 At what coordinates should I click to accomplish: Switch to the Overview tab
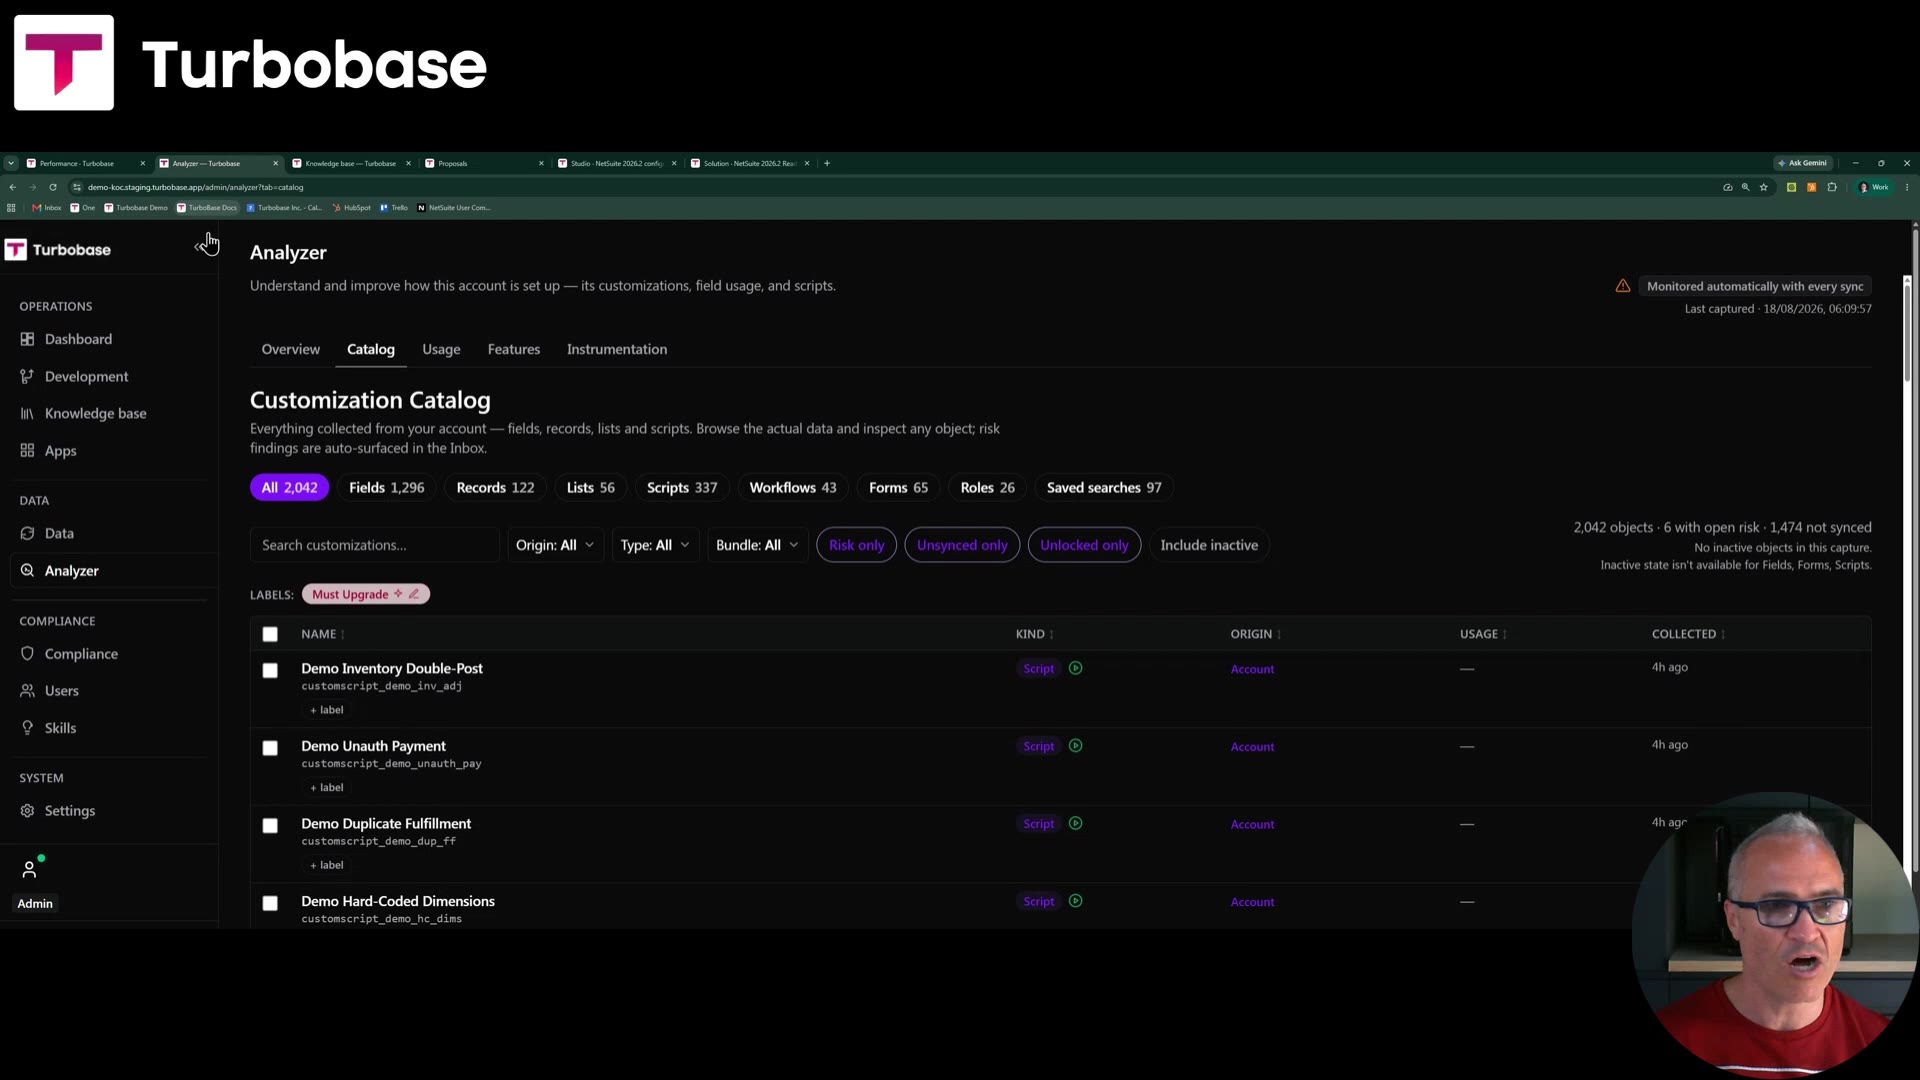[291, 349]
